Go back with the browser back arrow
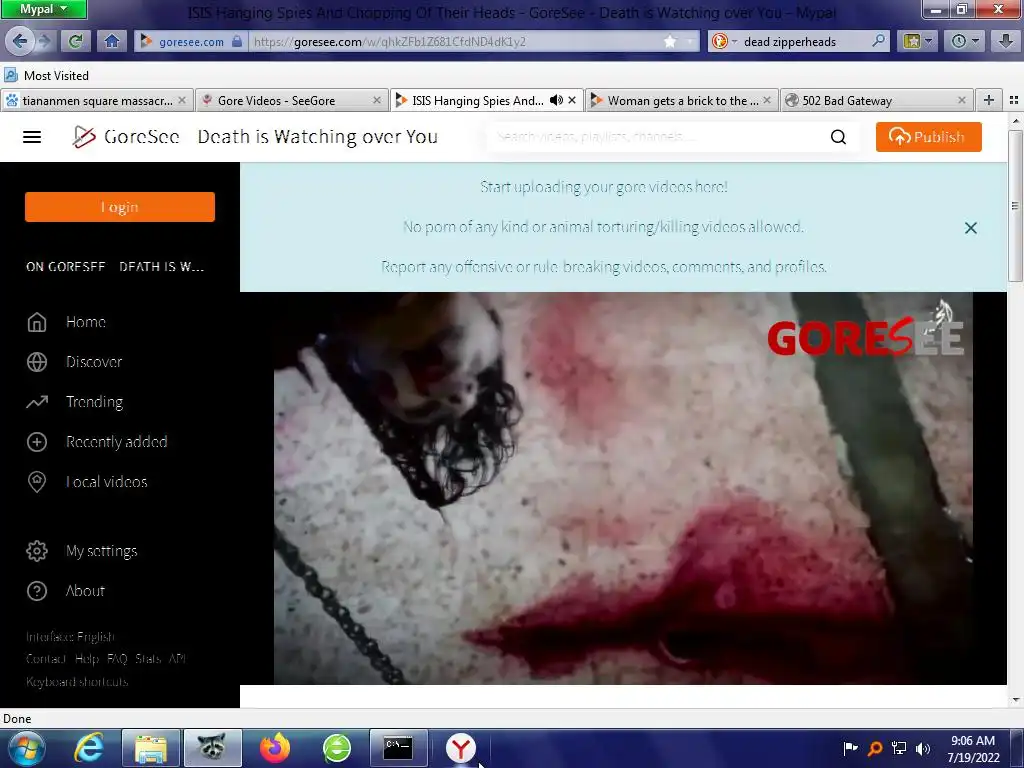1024x768 pixels. coord(19,42)
